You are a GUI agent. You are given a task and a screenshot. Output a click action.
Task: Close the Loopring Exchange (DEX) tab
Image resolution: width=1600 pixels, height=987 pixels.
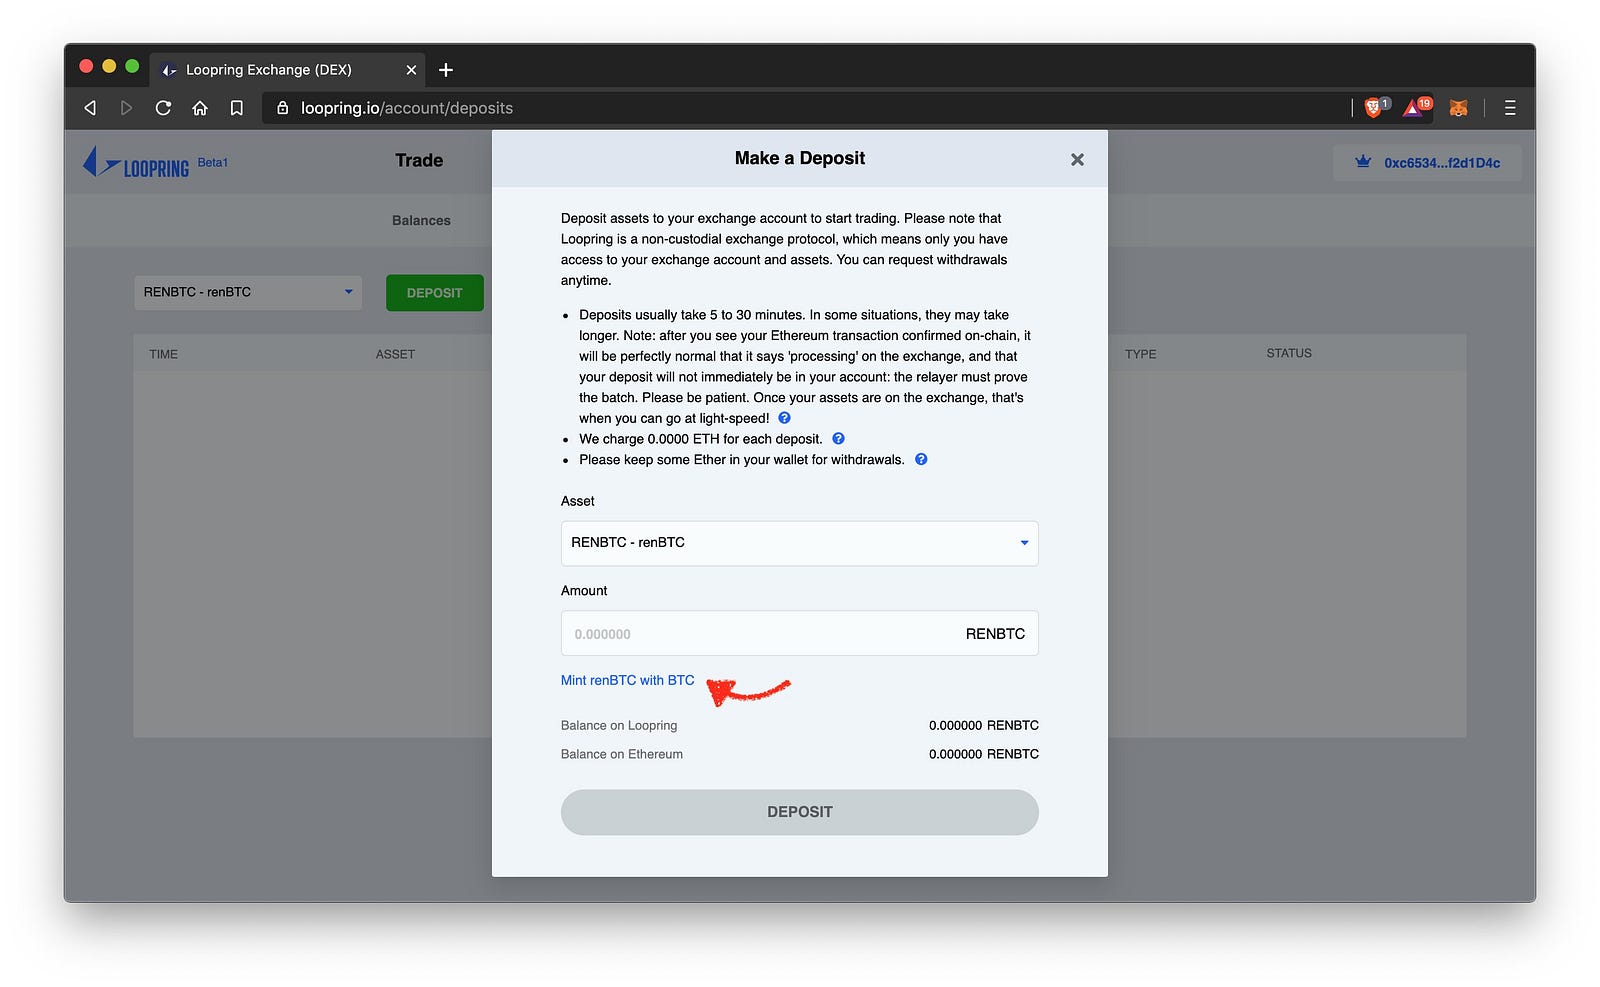click(x=411, y=70)
